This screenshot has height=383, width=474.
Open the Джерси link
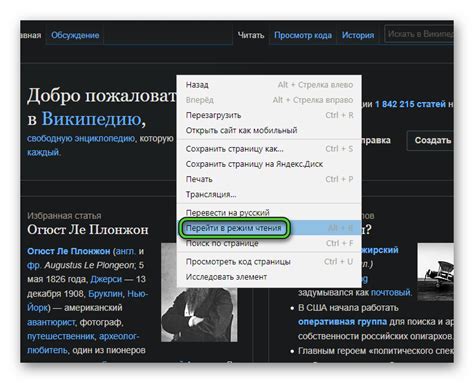(106, 279)
